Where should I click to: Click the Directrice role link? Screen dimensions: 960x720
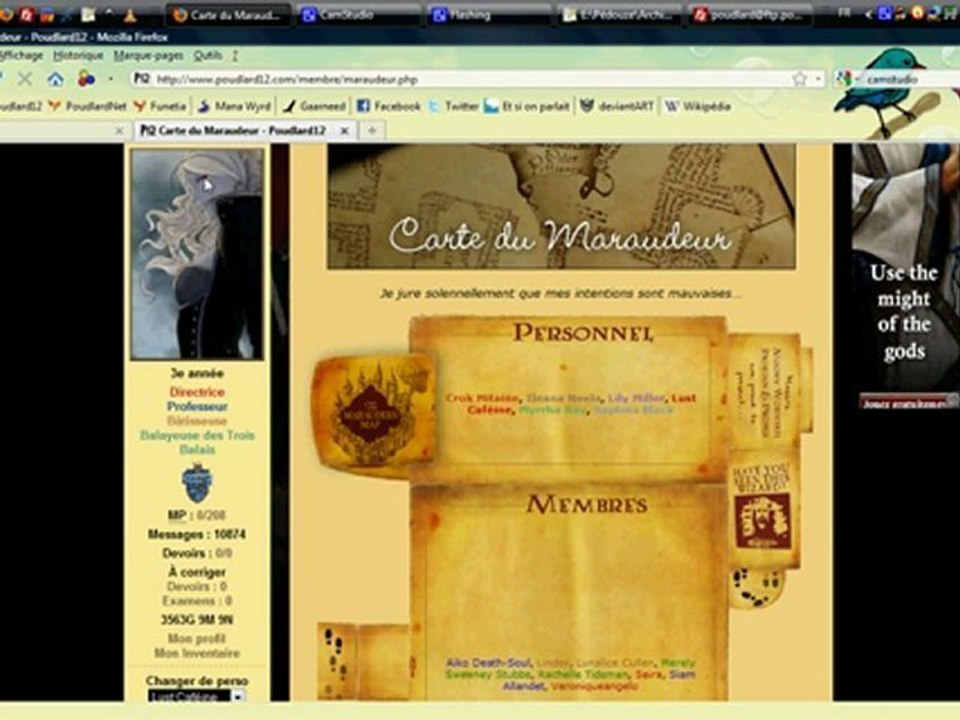click(197, 392)
